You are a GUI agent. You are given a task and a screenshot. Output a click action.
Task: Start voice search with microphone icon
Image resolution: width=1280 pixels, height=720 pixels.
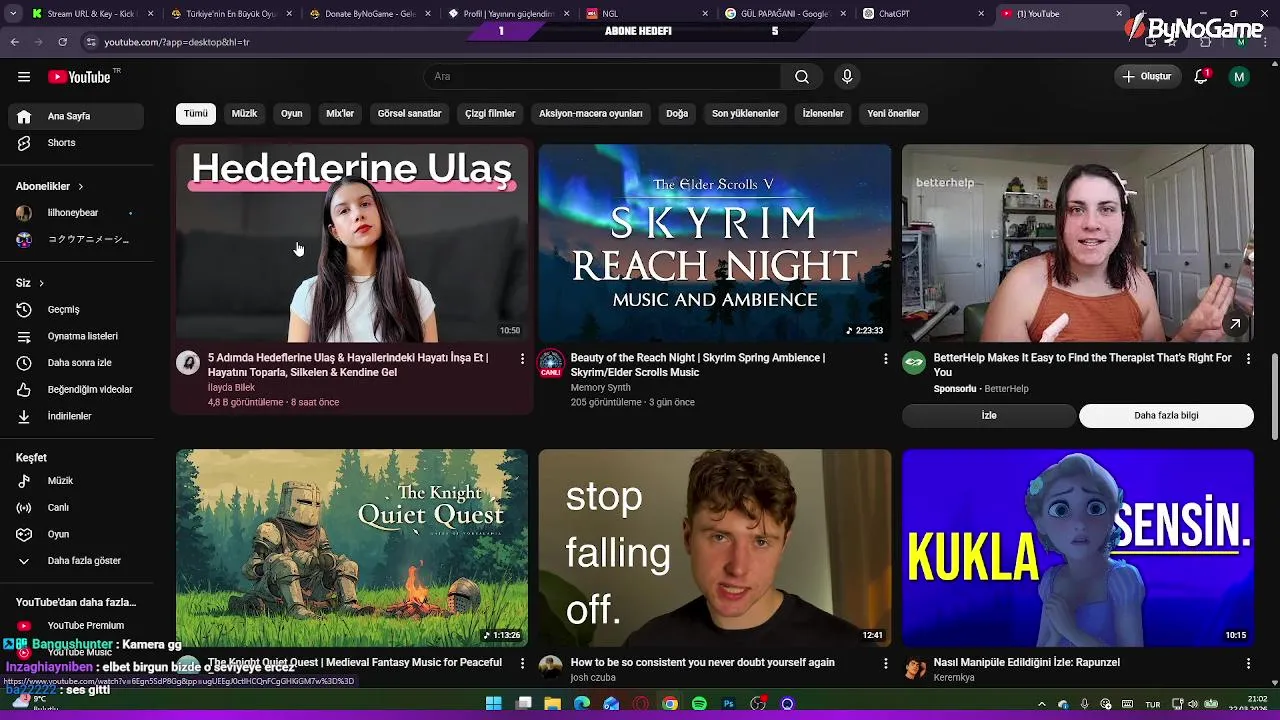(847, 77)
